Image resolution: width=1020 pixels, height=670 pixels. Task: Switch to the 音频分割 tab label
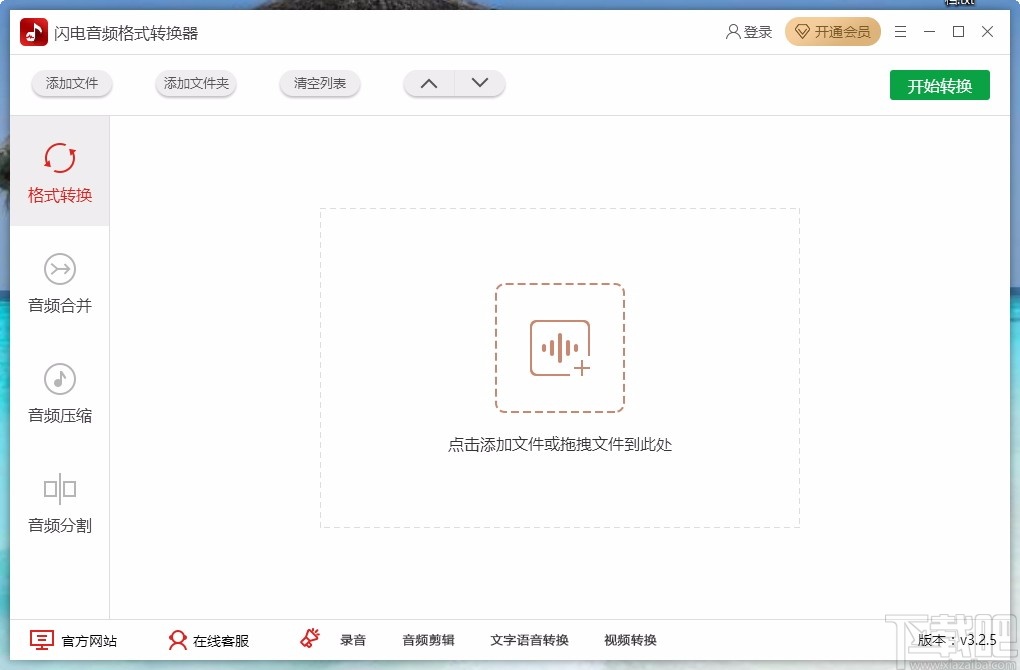click(60, 525)
